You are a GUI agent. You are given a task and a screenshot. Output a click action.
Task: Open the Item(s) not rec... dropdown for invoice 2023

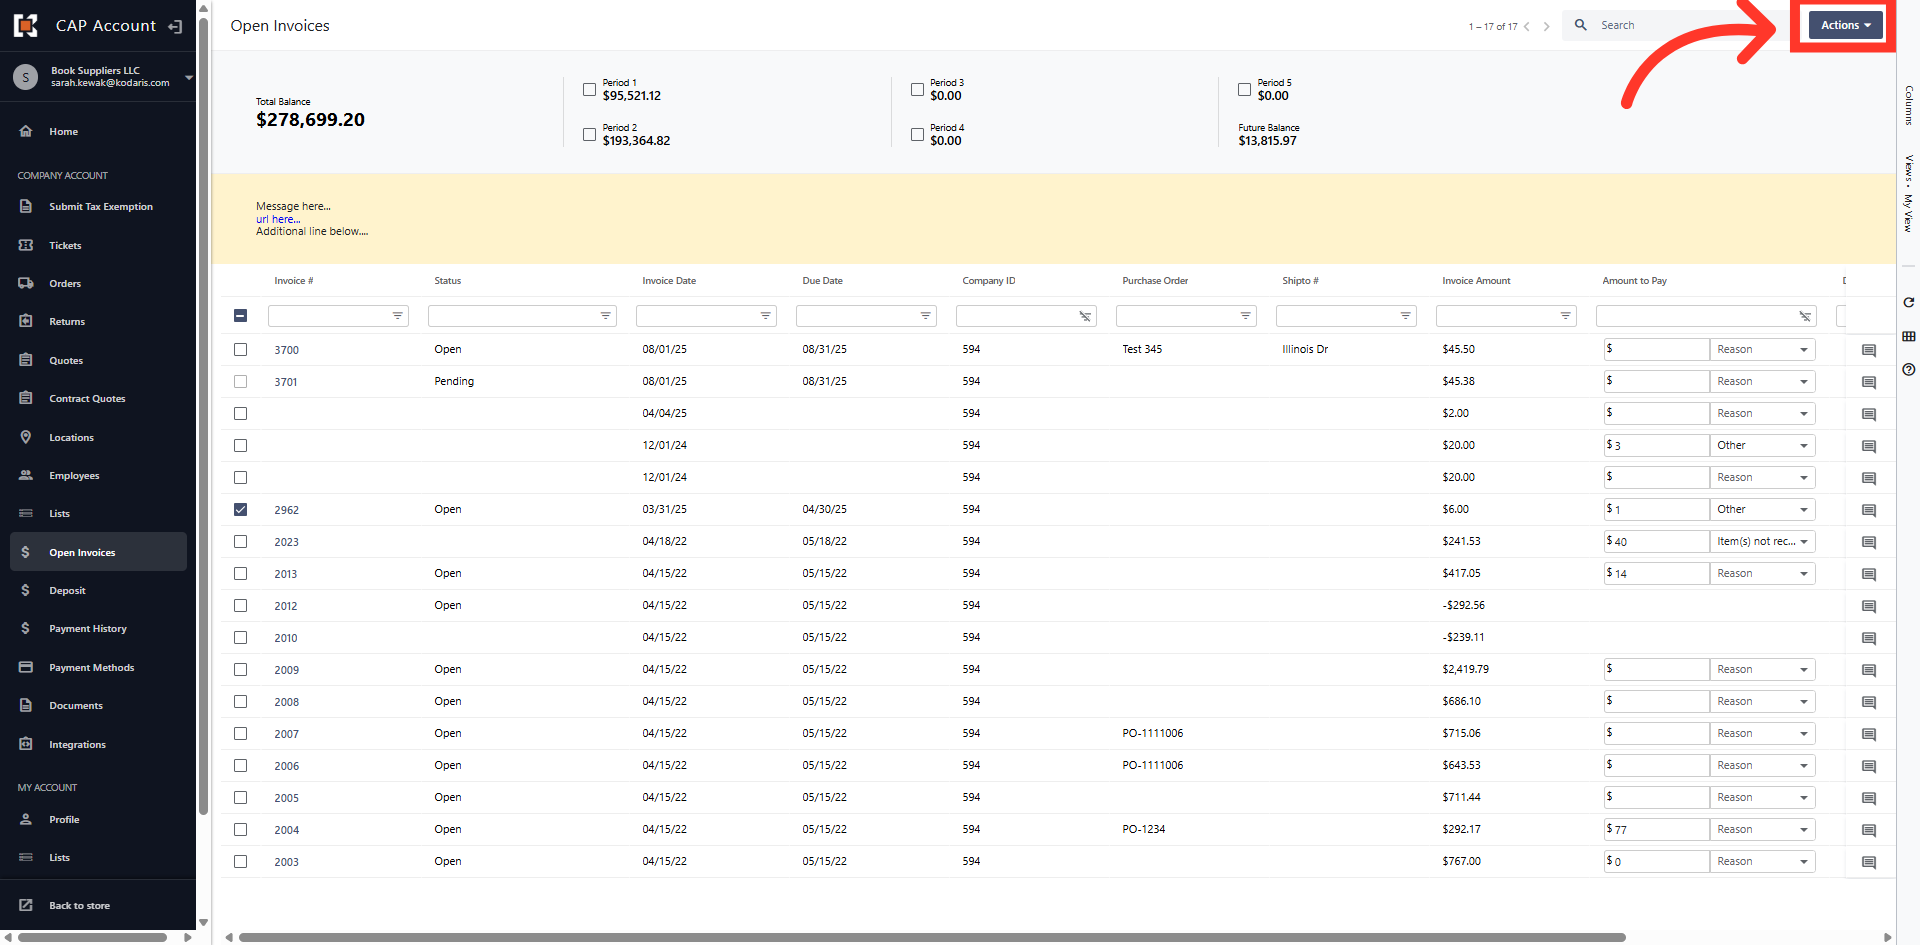1762,541
